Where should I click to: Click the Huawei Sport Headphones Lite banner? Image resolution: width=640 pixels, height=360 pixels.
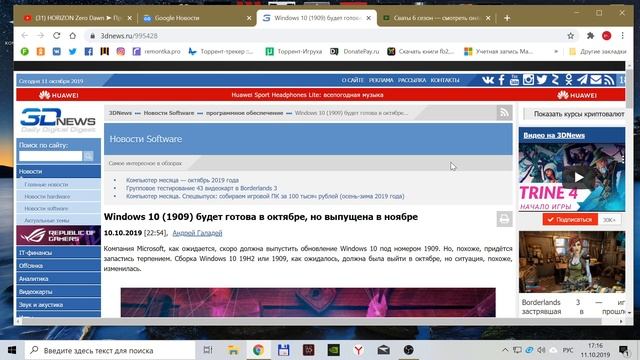(307, 95)
